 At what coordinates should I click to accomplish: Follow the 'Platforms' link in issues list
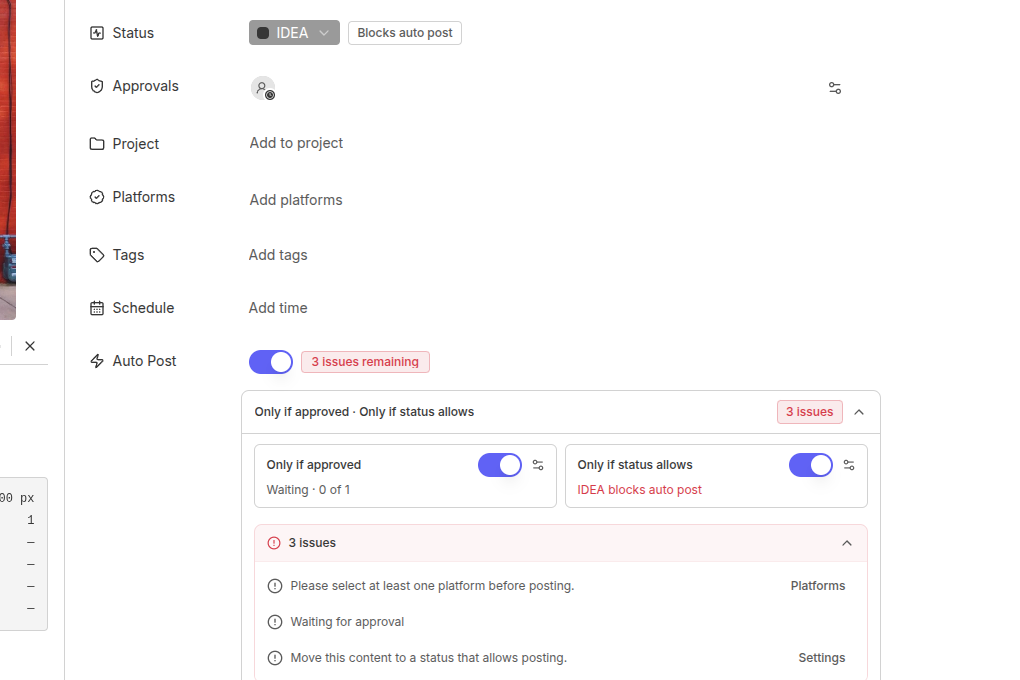pyautogui.click(x=818, y=586)
